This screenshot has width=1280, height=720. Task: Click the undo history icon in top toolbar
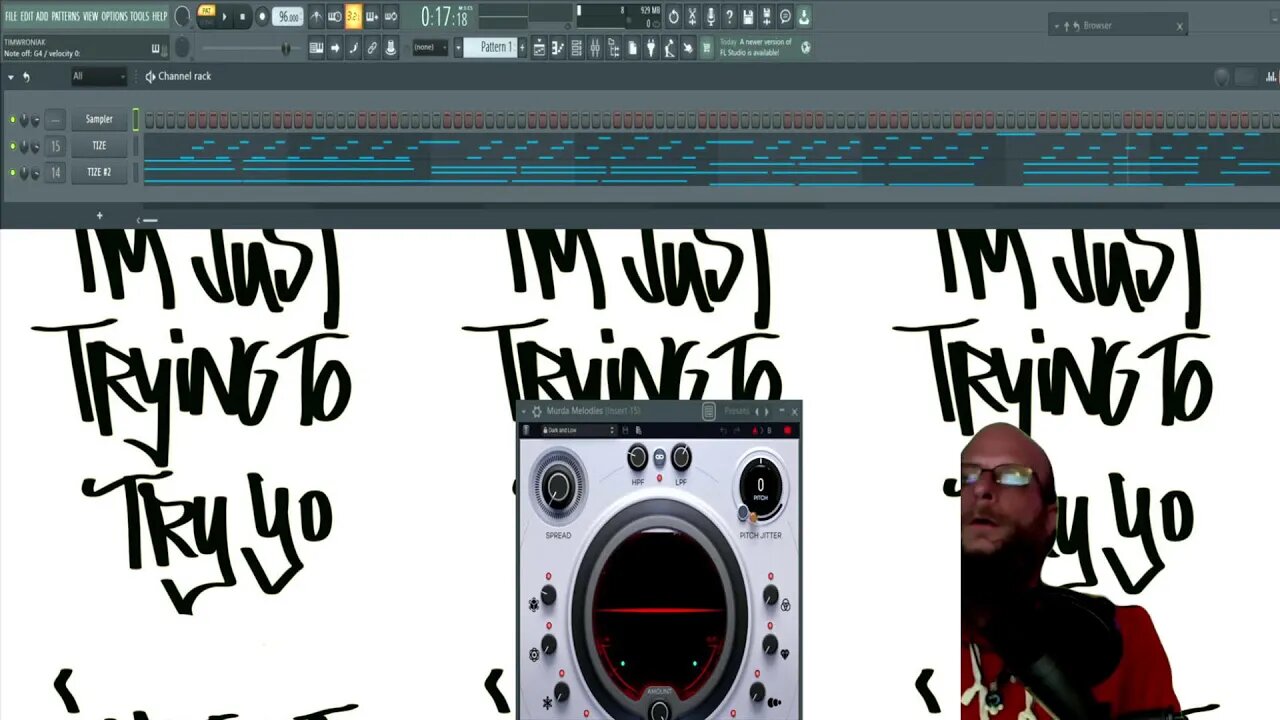pos(673,17)
